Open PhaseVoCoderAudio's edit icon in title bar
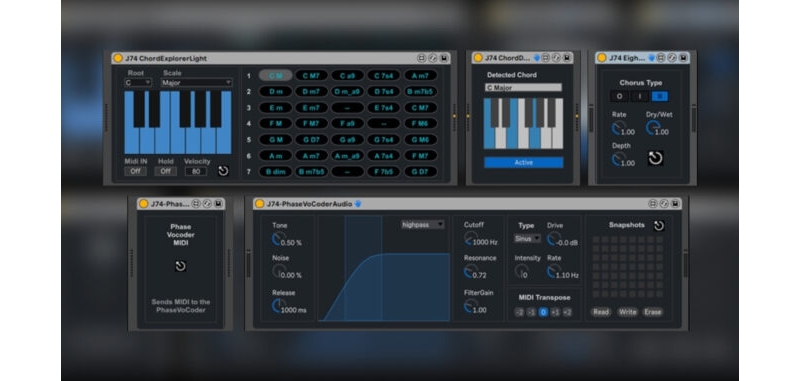 click(x=664, y=204)
